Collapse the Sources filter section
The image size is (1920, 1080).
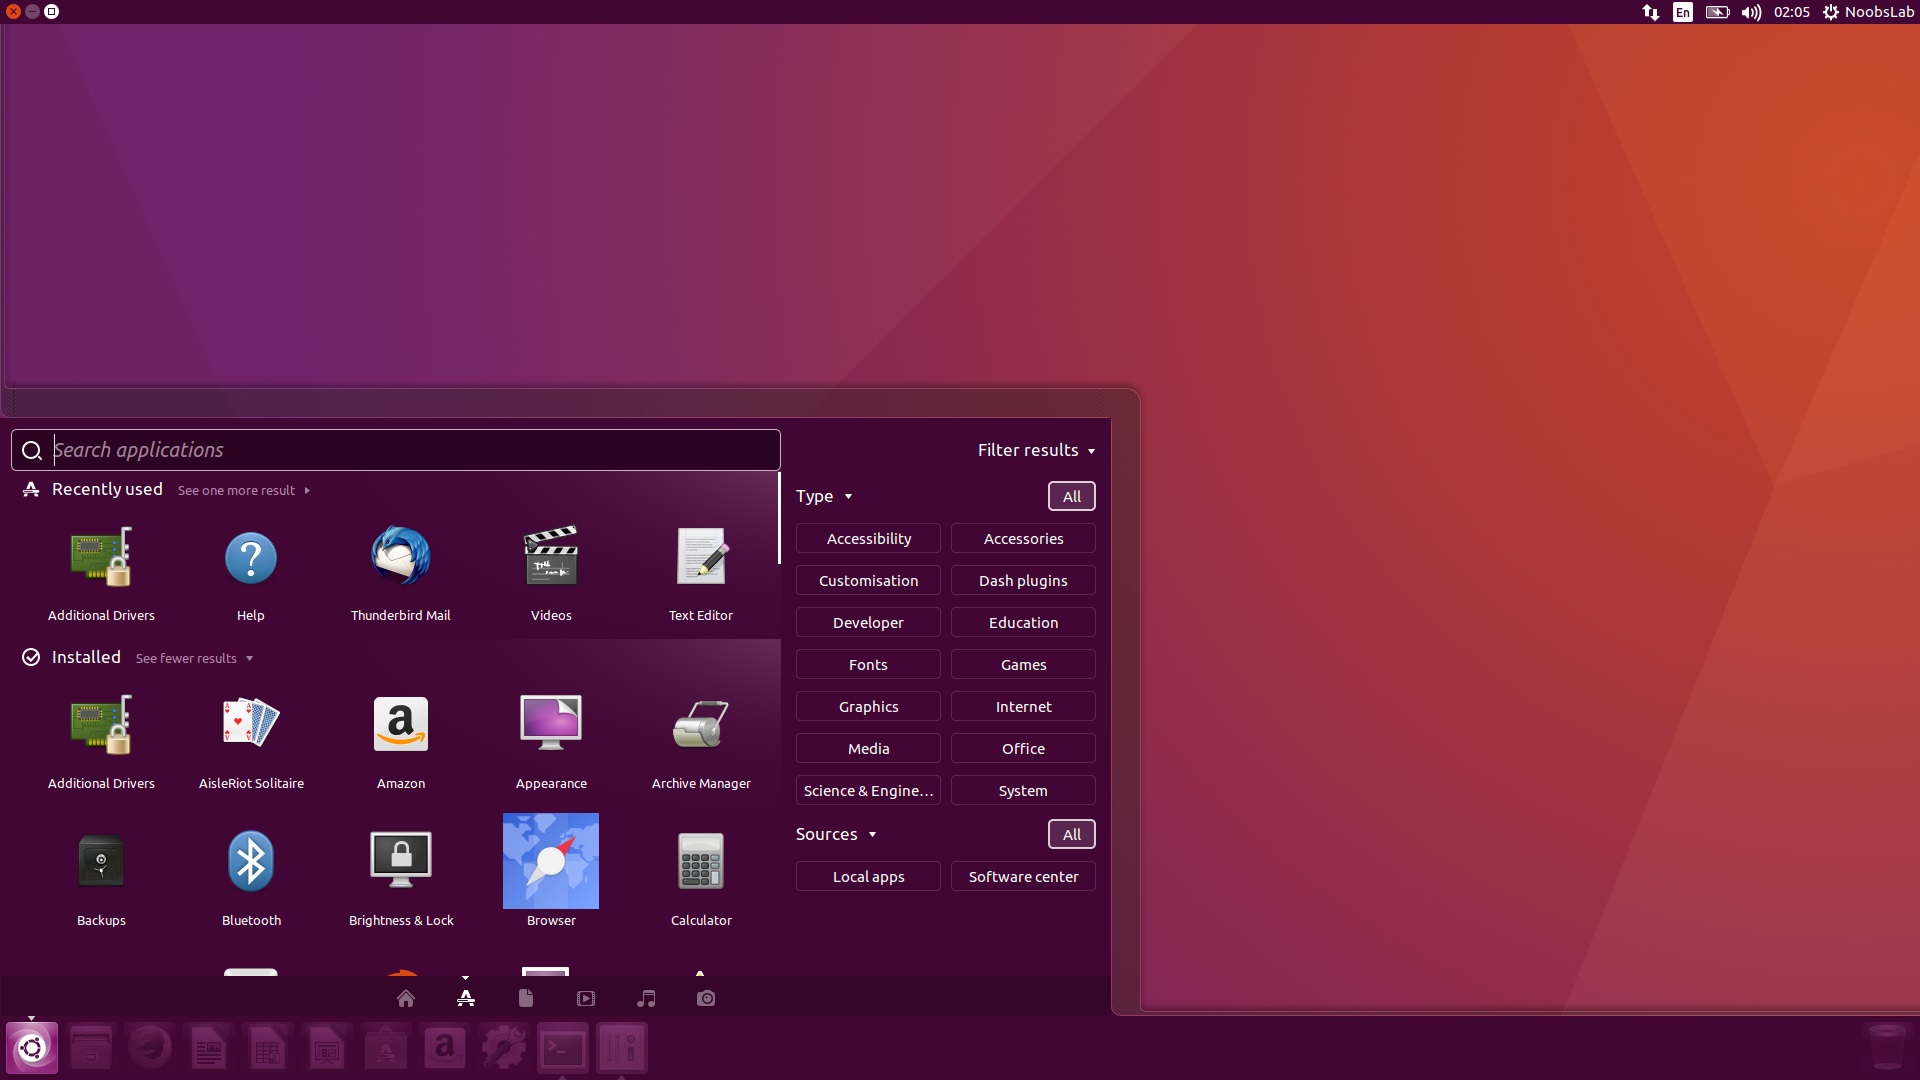(x=836, y=835)
